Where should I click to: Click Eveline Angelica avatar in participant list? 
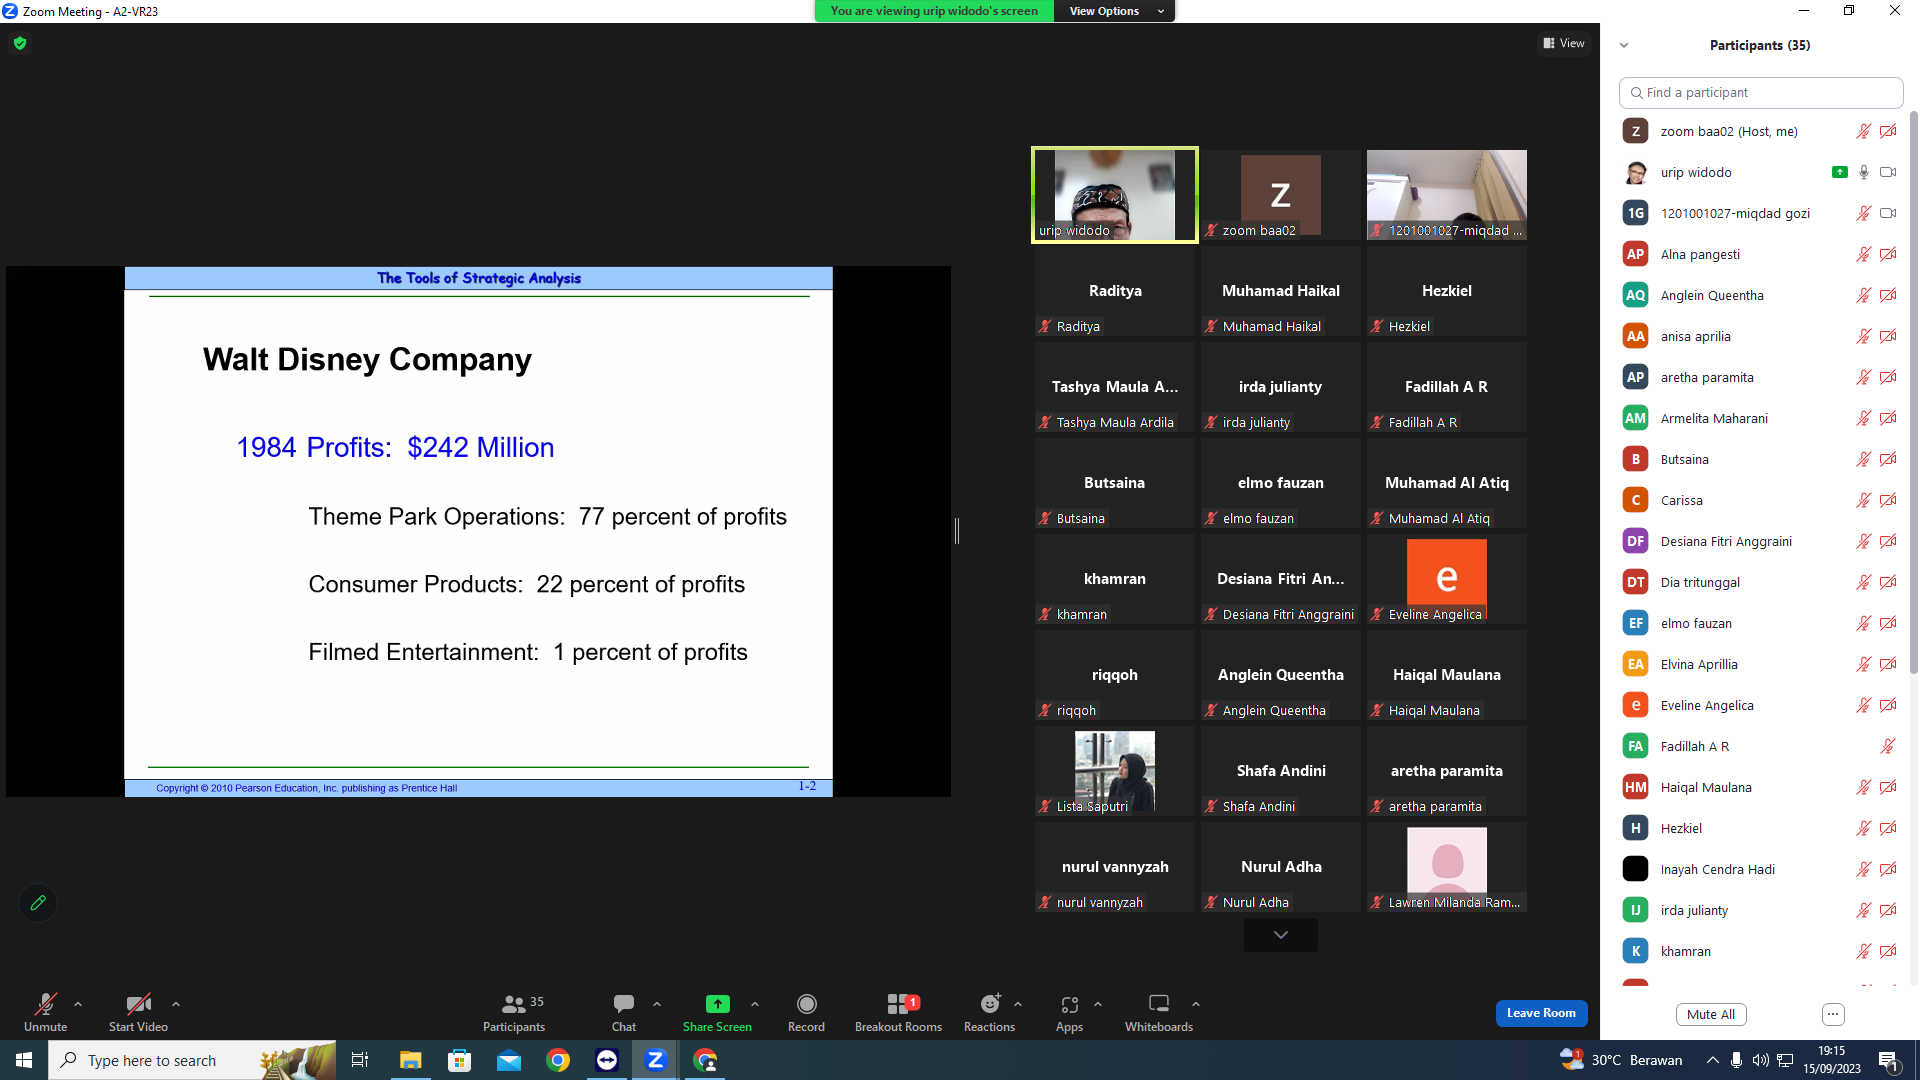click(x=1636, y=705)
